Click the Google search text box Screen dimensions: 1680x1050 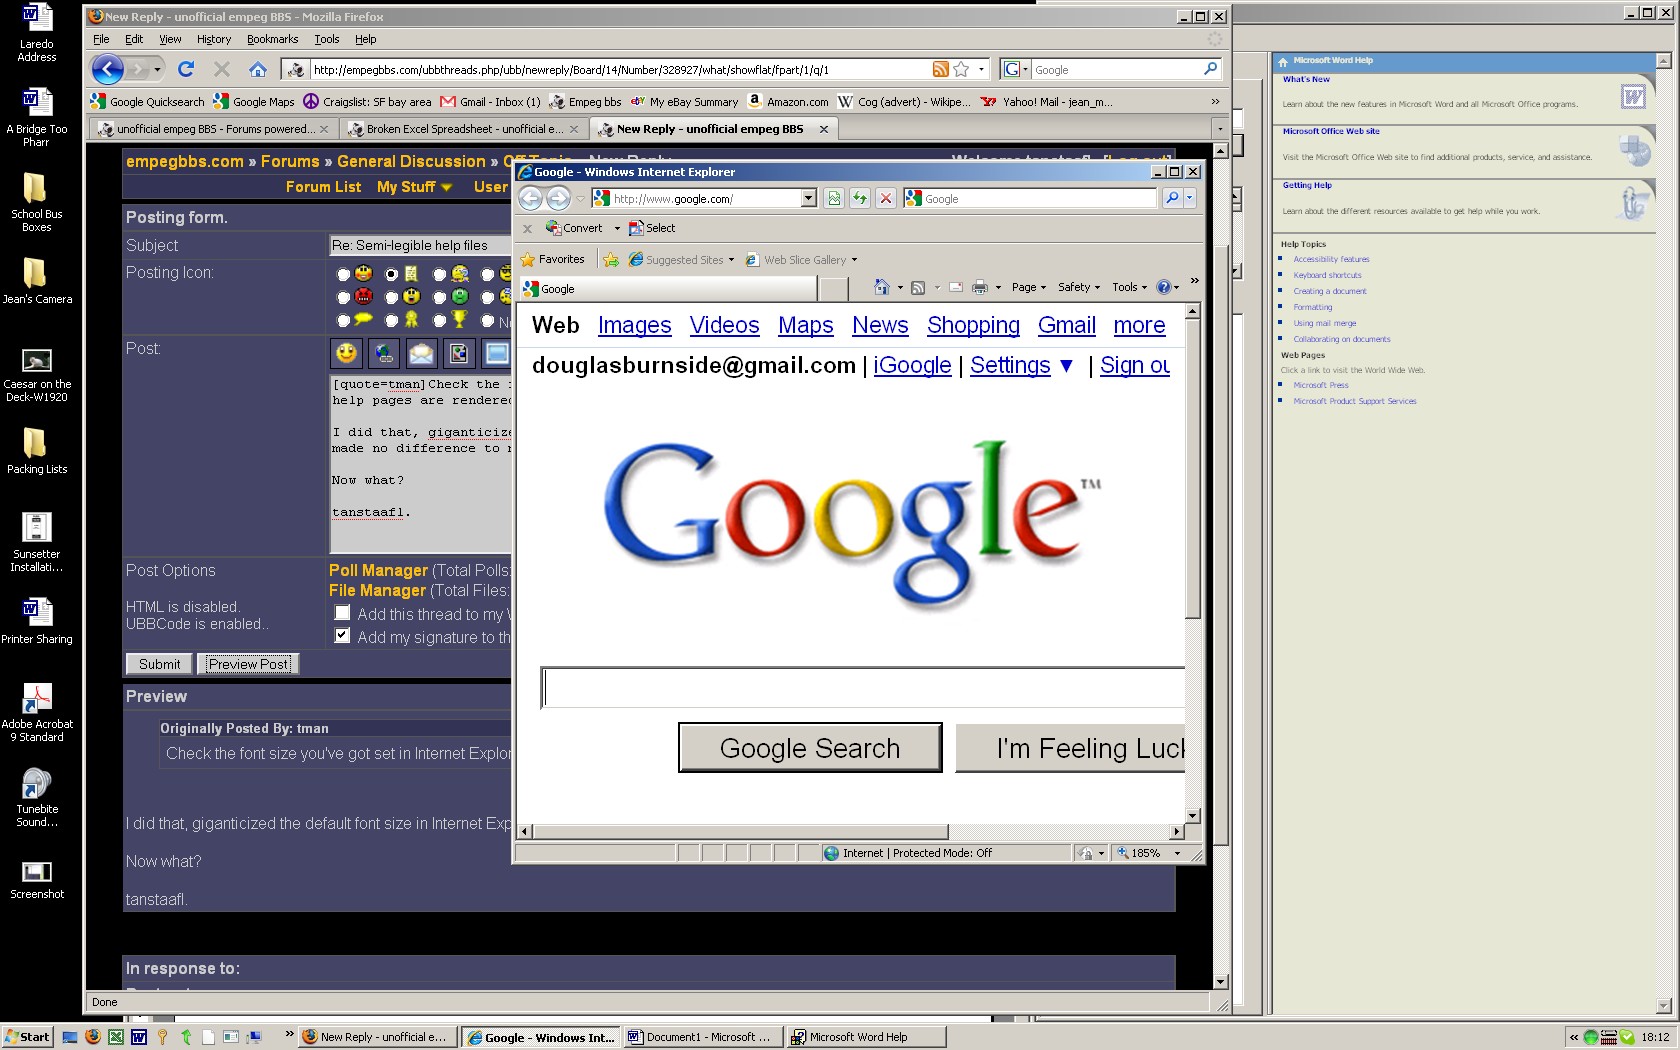[863, 688]
